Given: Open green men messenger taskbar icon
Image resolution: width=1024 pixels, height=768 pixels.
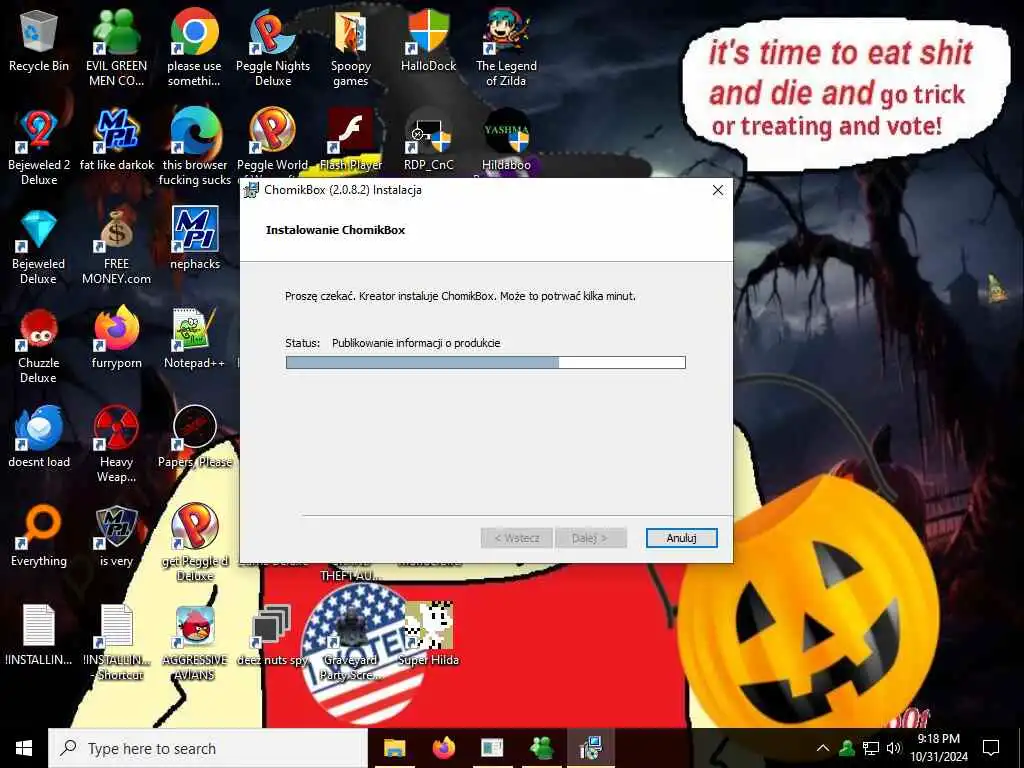Looking at the screenshot, I should point(541,748).
